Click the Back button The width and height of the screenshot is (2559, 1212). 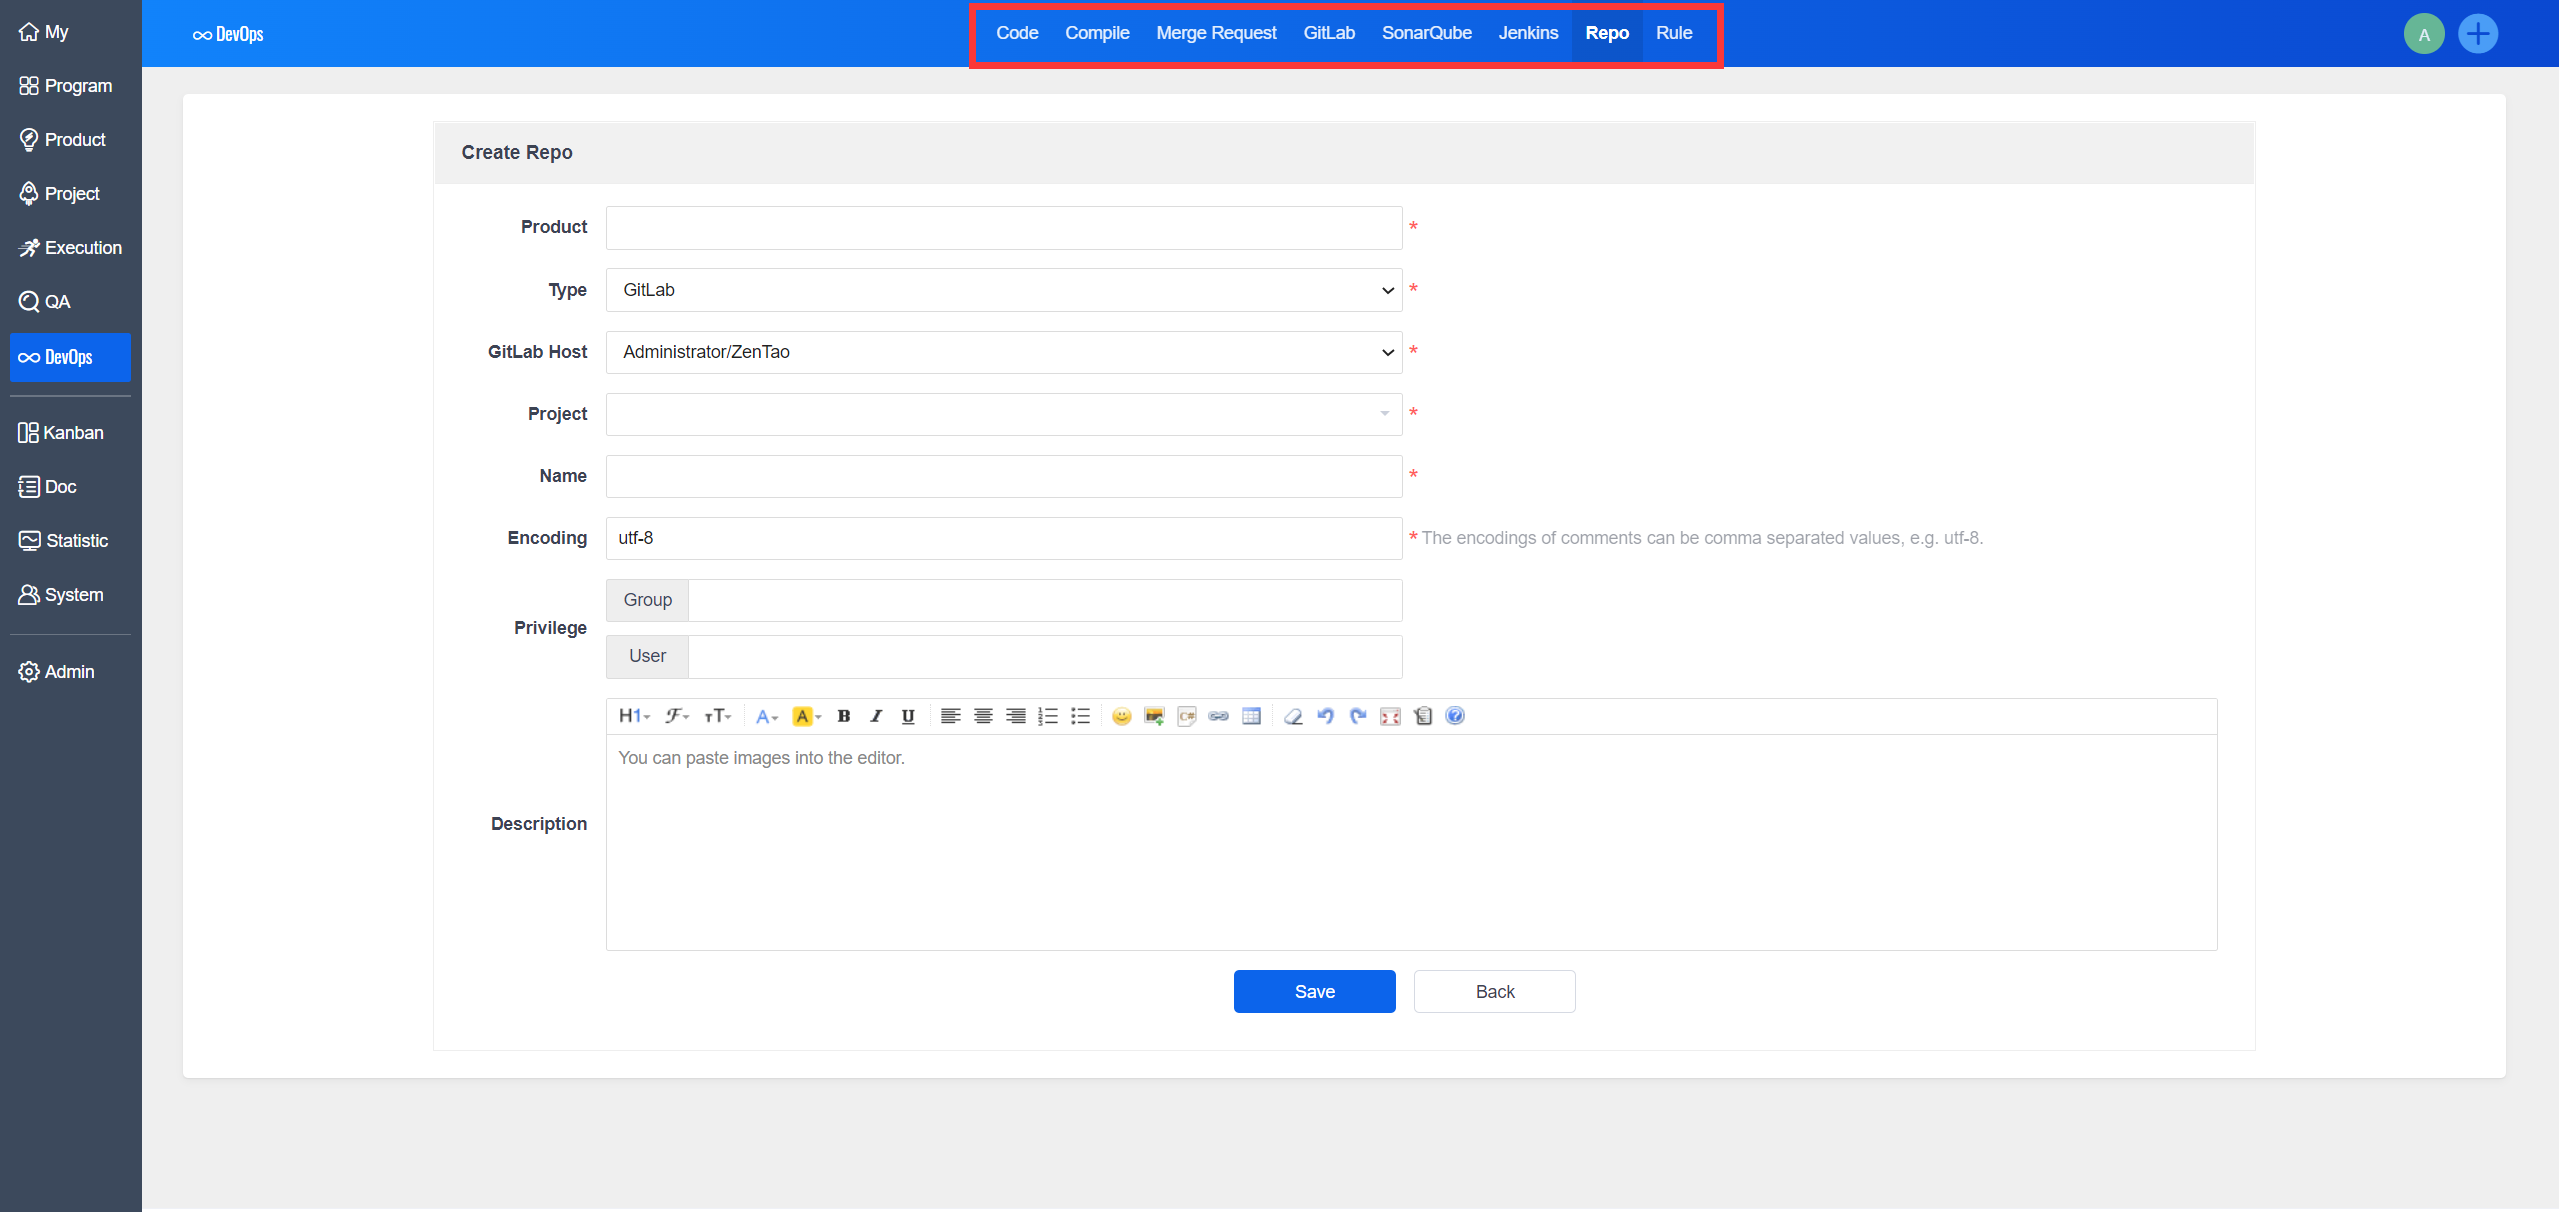[x=1494, y=991]
